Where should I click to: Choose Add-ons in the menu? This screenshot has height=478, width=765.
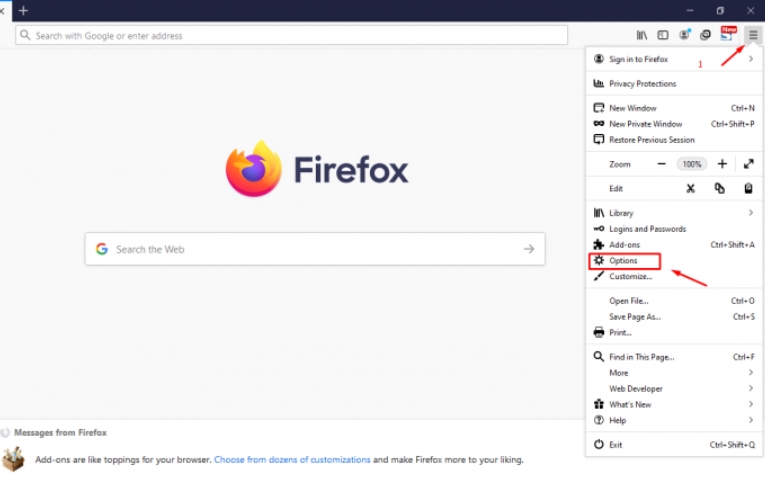(x=624, y=245)
